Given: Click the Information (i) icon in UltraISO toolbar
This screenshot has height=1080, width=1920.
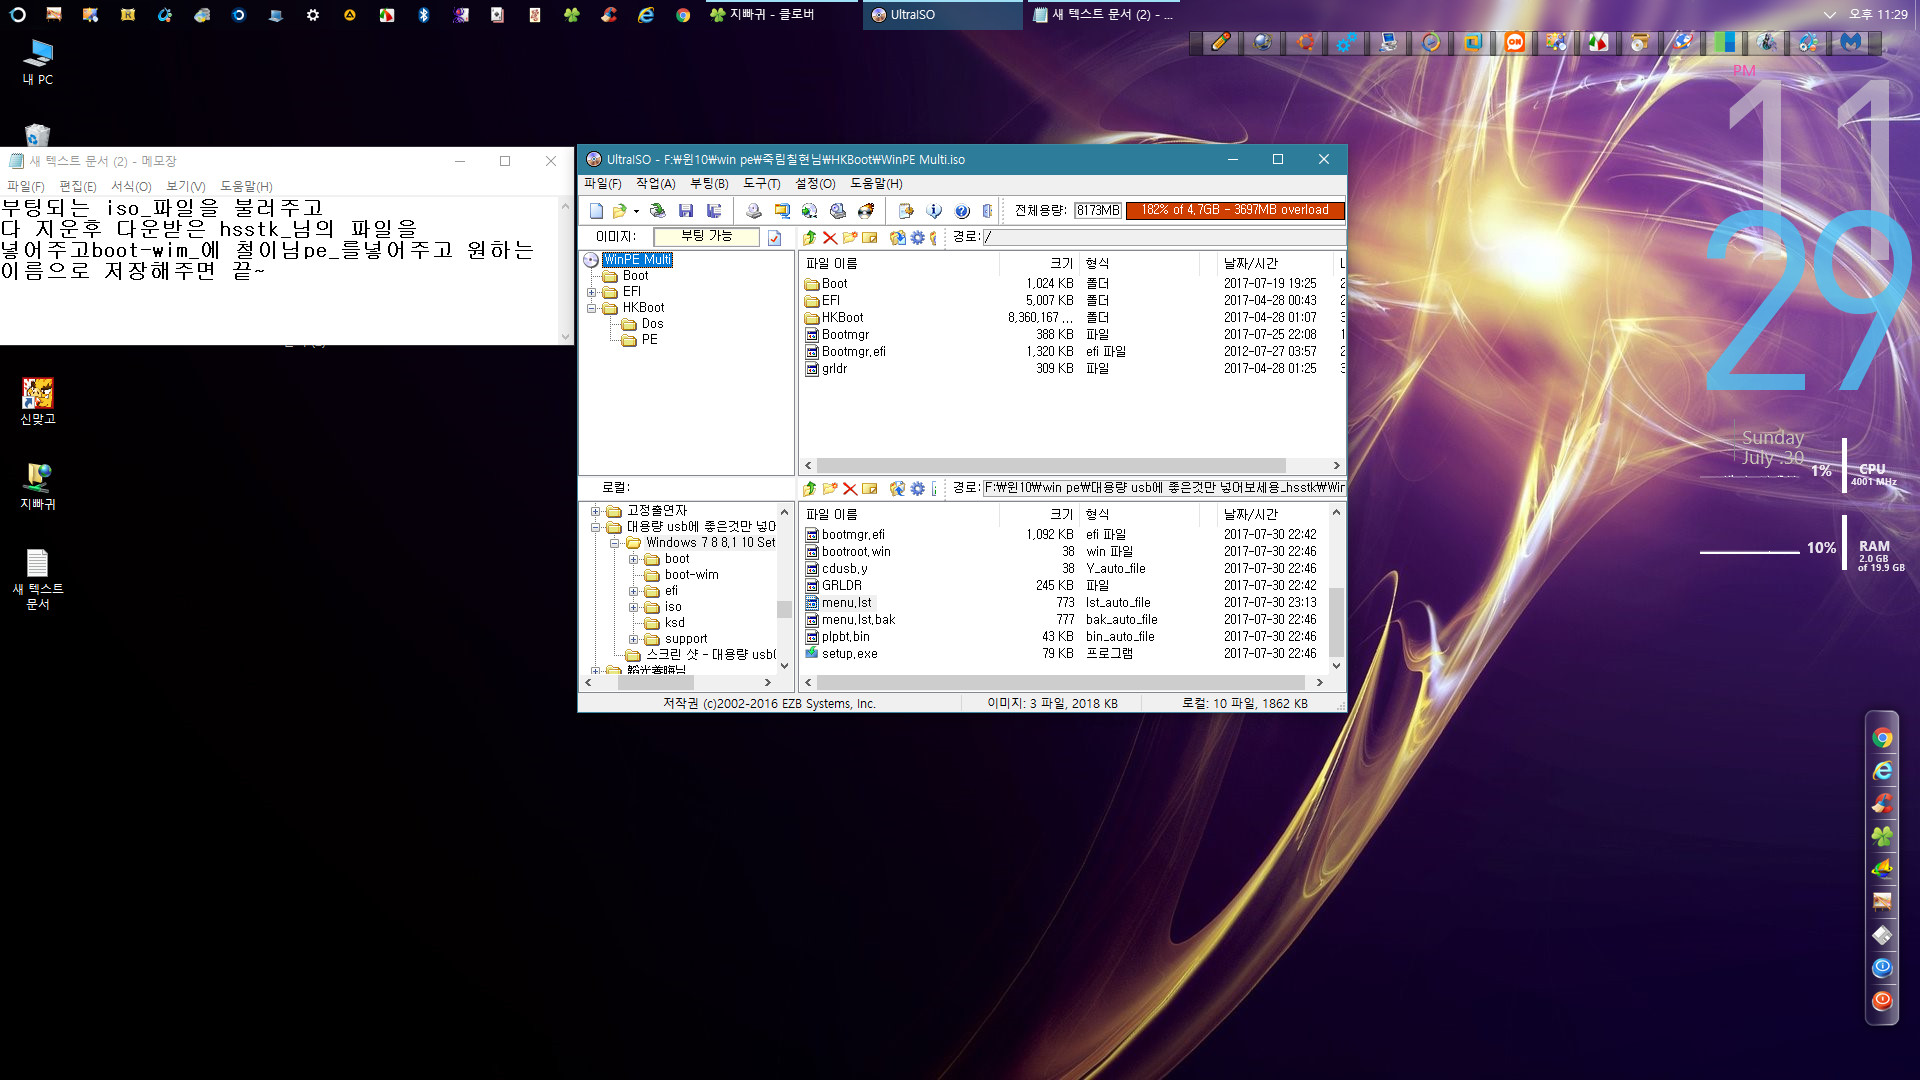Looking at the screenshot, I should (934, 211).
